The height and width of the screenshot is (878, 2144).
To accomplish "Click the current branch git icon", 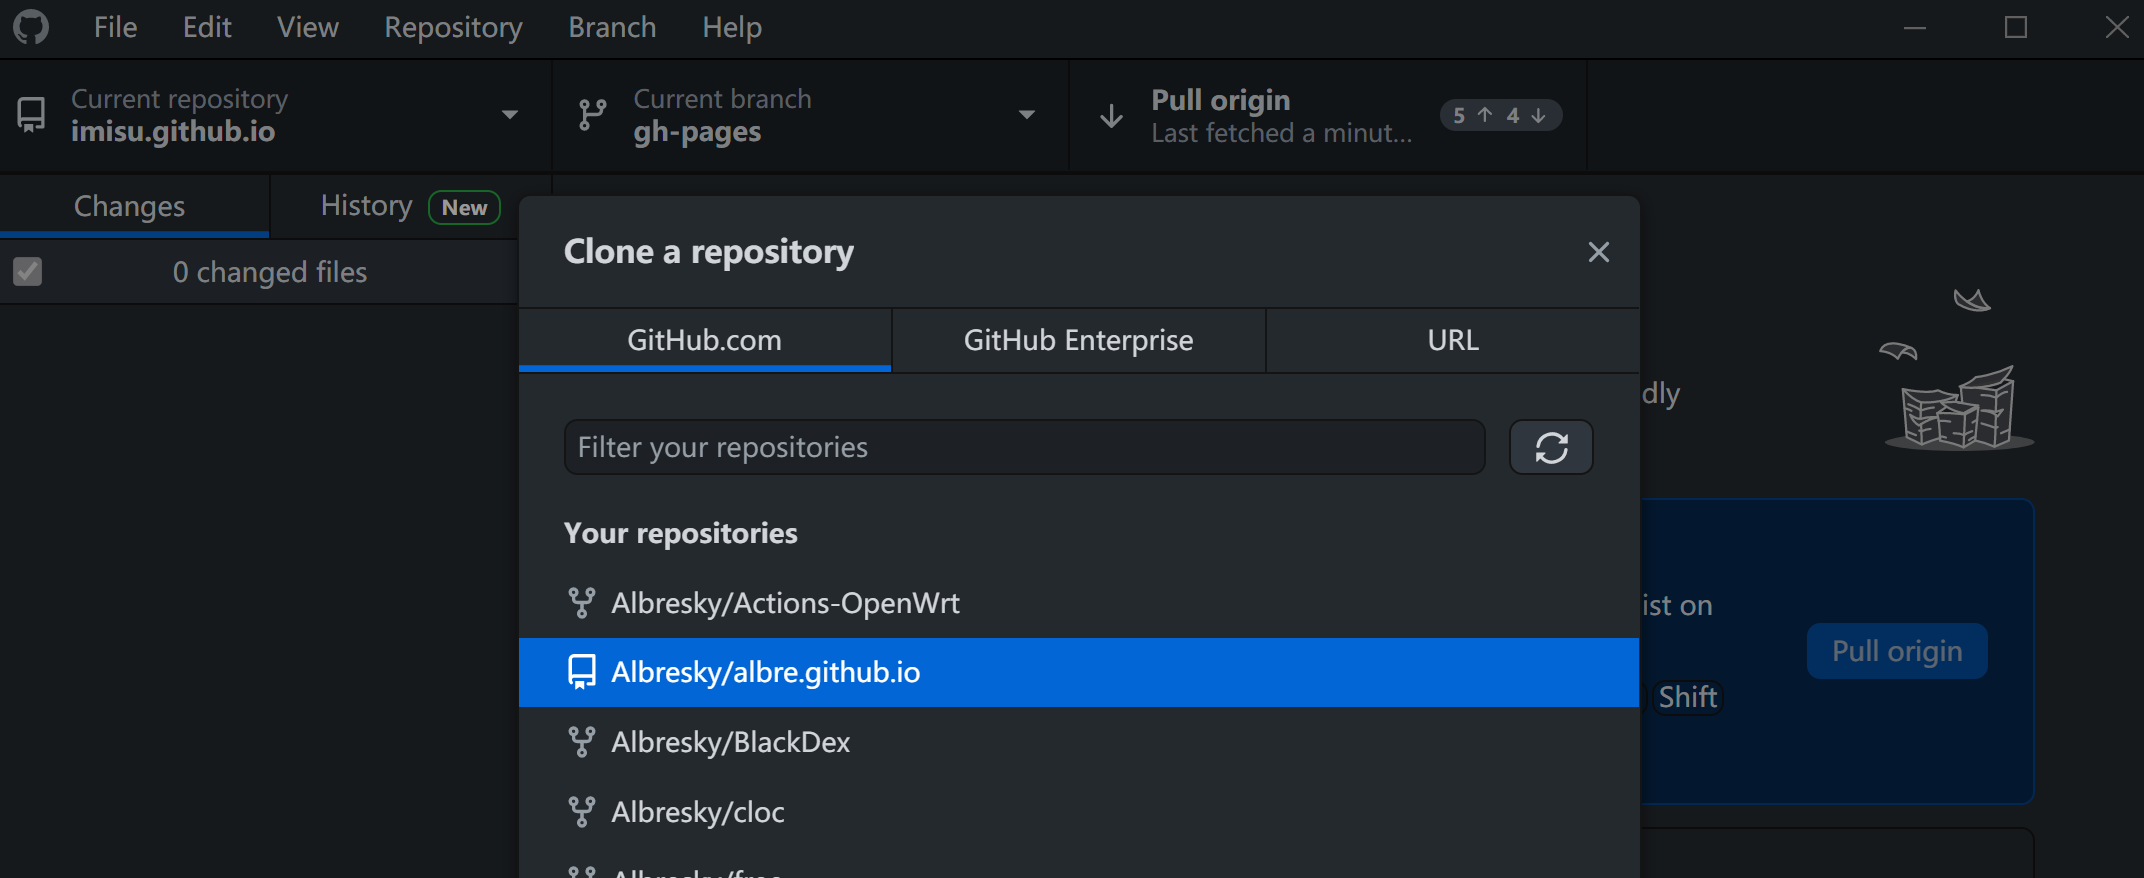I will 592,115.
